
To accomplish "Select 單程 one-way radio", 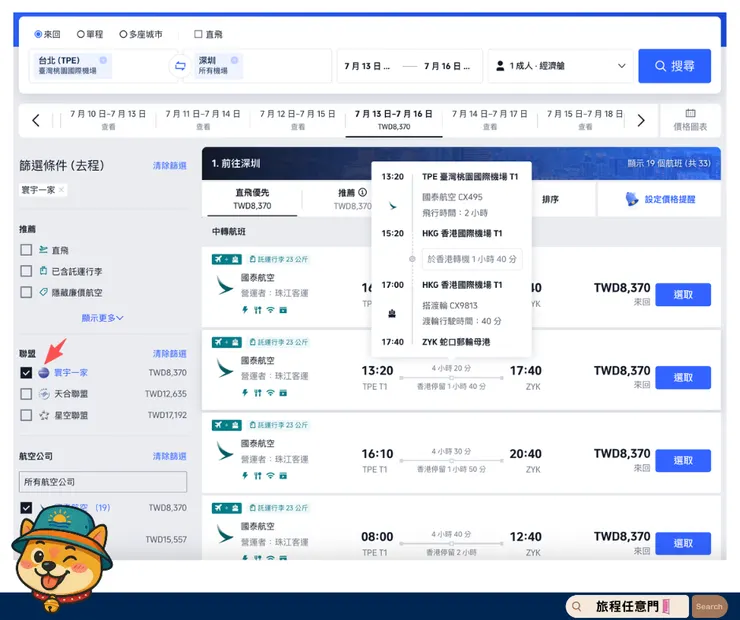I will point(81,34).
